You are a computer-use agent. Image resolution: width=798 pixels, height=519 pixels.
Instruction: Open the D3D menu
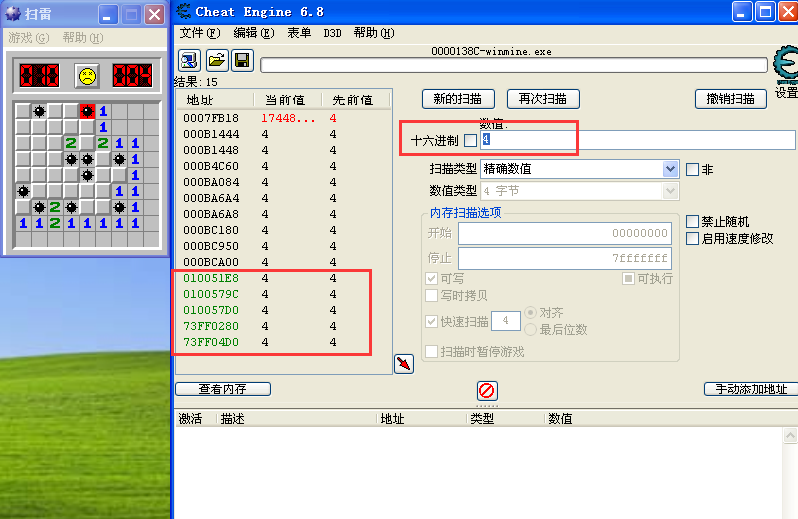point(332,33)
